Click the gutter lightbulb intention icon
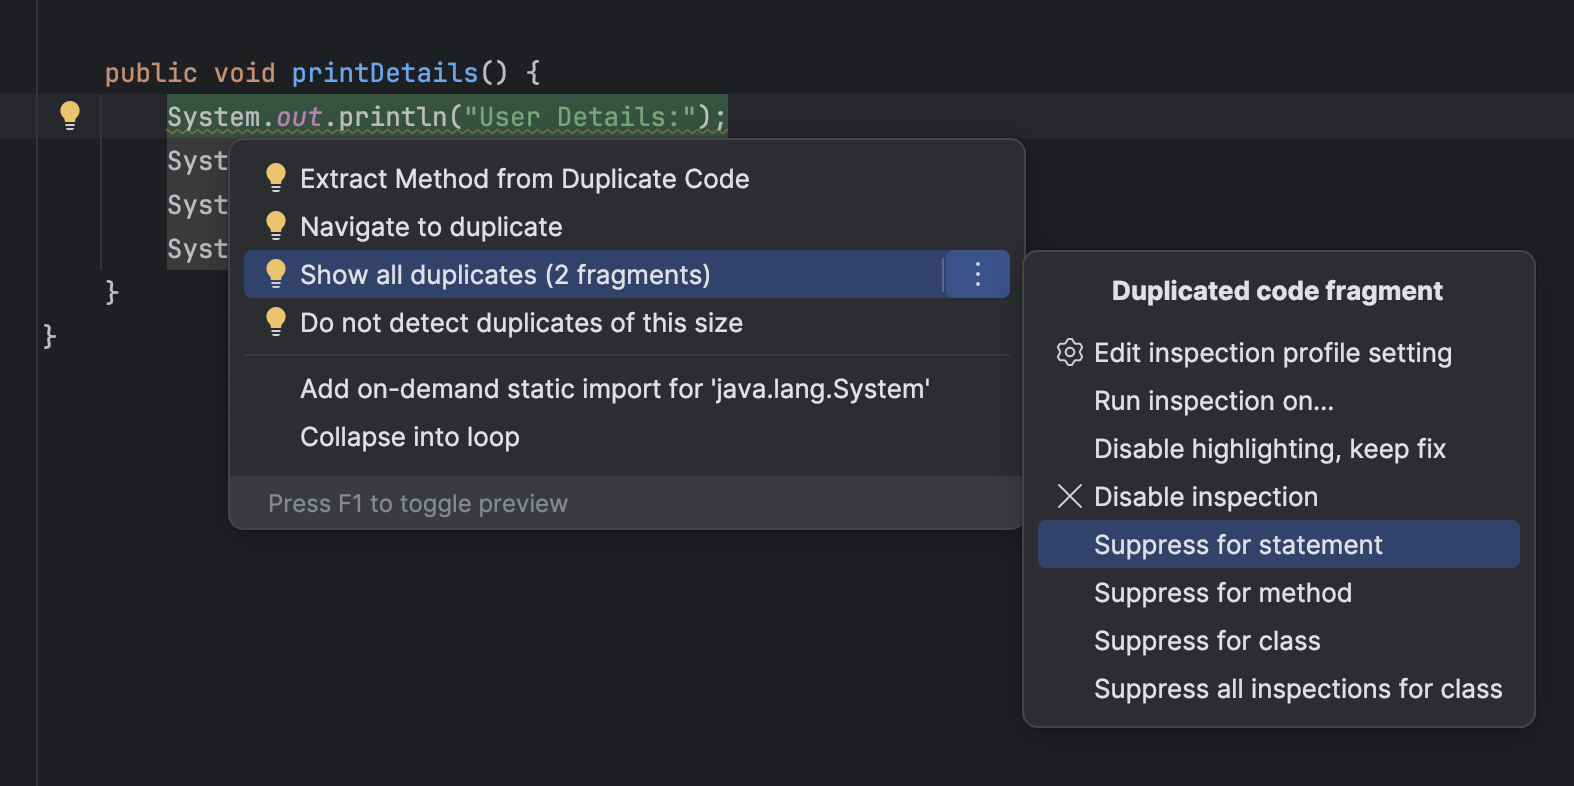This screenshot has height=786, width=1574. point(70,115)
